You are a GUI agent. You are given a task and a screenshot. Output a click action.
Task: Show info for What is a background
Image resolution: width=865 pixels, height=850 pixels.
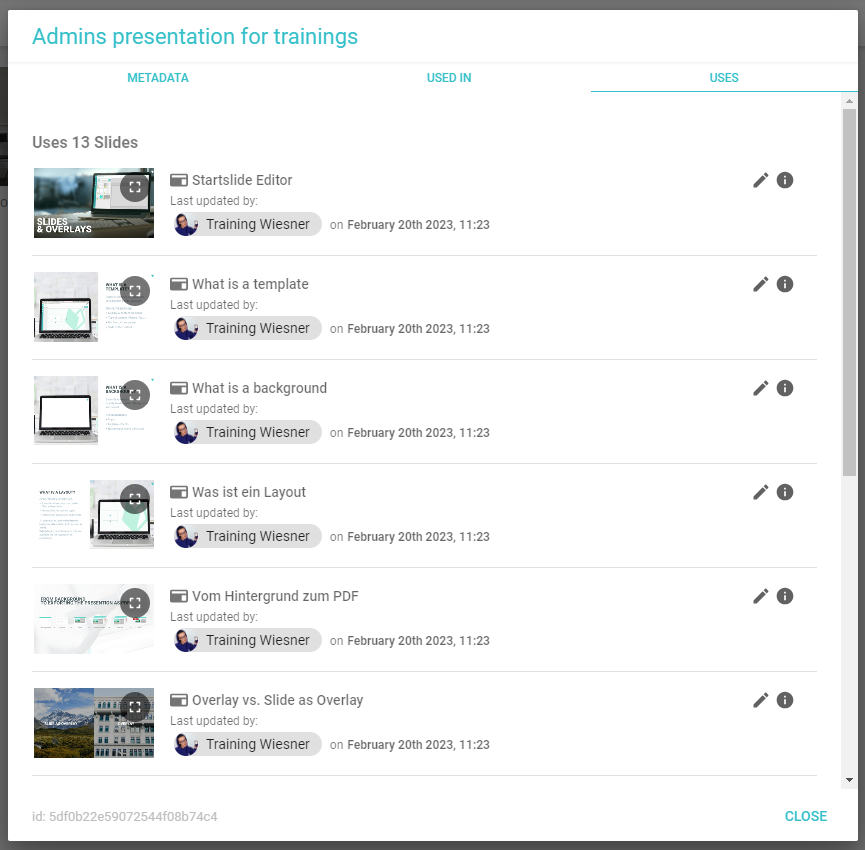click(x=785, y=388)
